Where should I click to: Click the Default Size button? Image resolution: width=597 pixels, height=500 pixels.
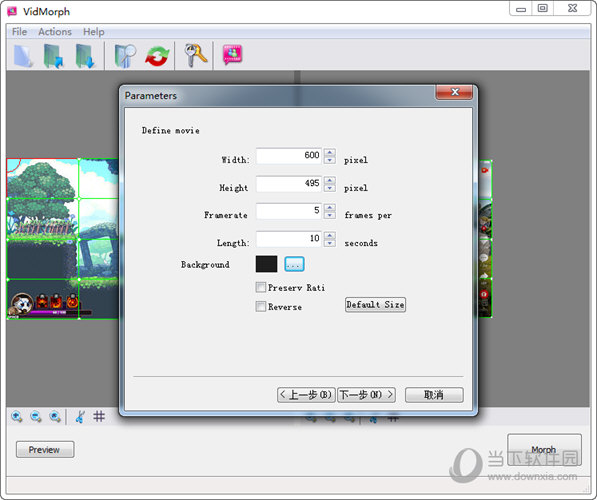coord(375,305)
